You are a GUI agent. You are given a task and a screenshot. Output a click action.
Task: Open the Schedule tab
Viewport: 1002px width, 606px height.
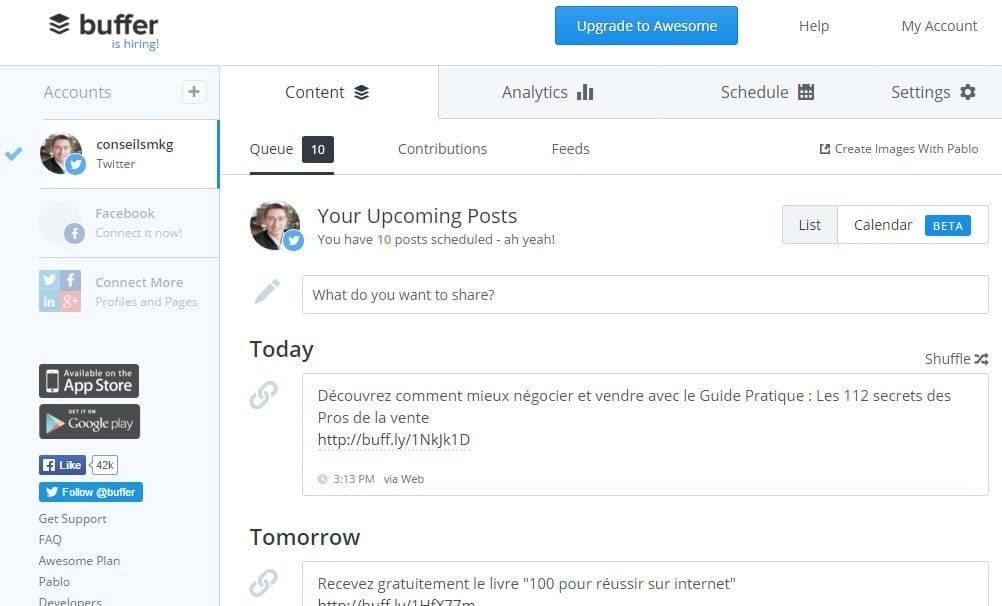(x=767, y=92)
